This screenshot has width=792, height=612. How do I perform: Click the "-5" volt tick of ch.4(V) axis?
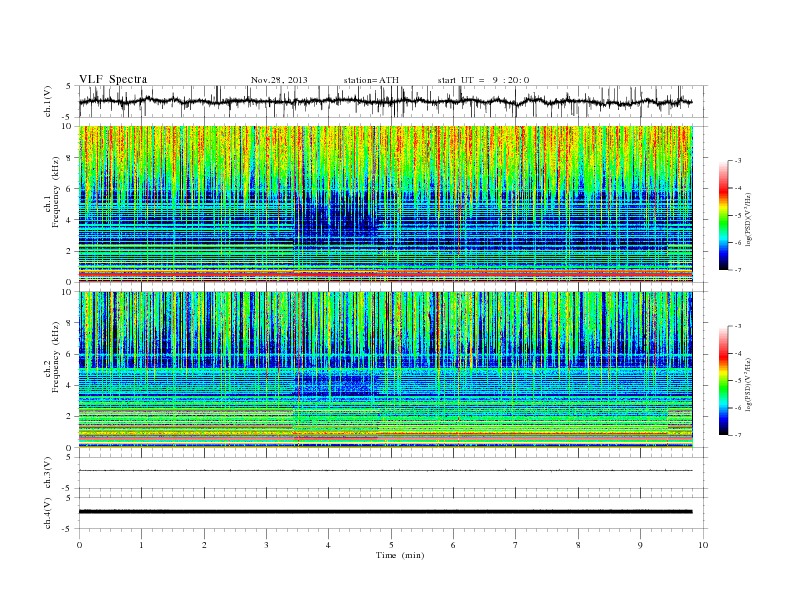click(68, 529)
